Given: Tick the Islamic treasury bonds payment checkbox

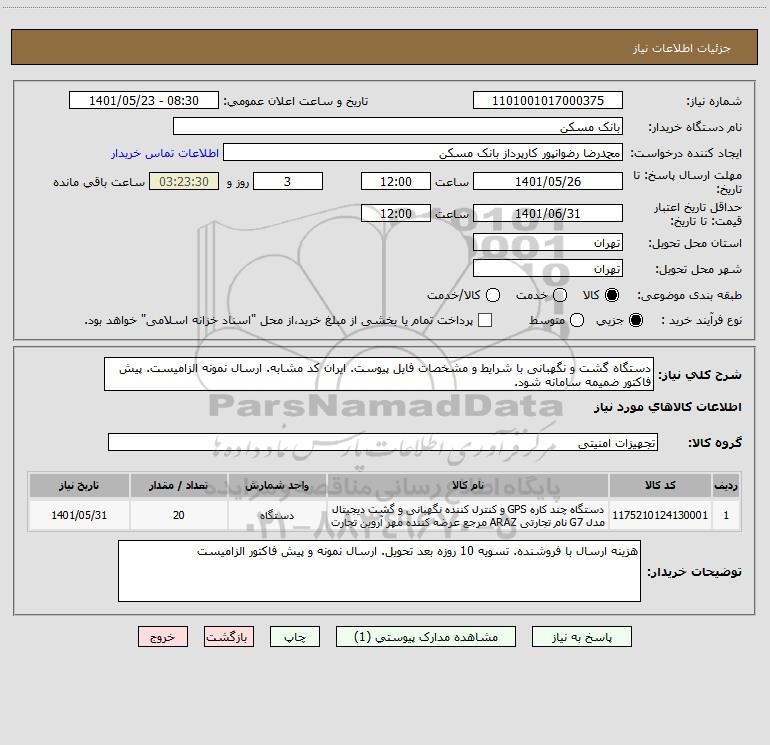Looking at the screenshot, I should point(485,320).
